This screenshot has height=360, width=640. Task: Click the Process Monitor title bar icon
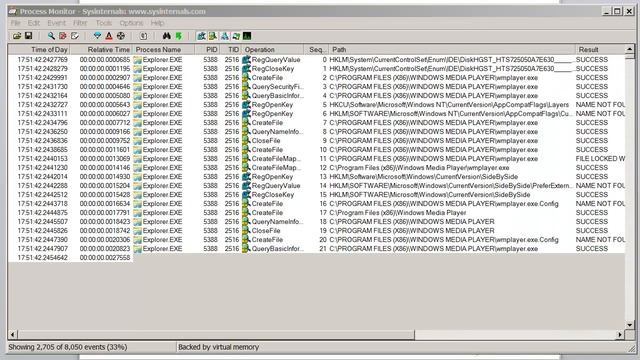pyautogui.click(x=13, y=11)
